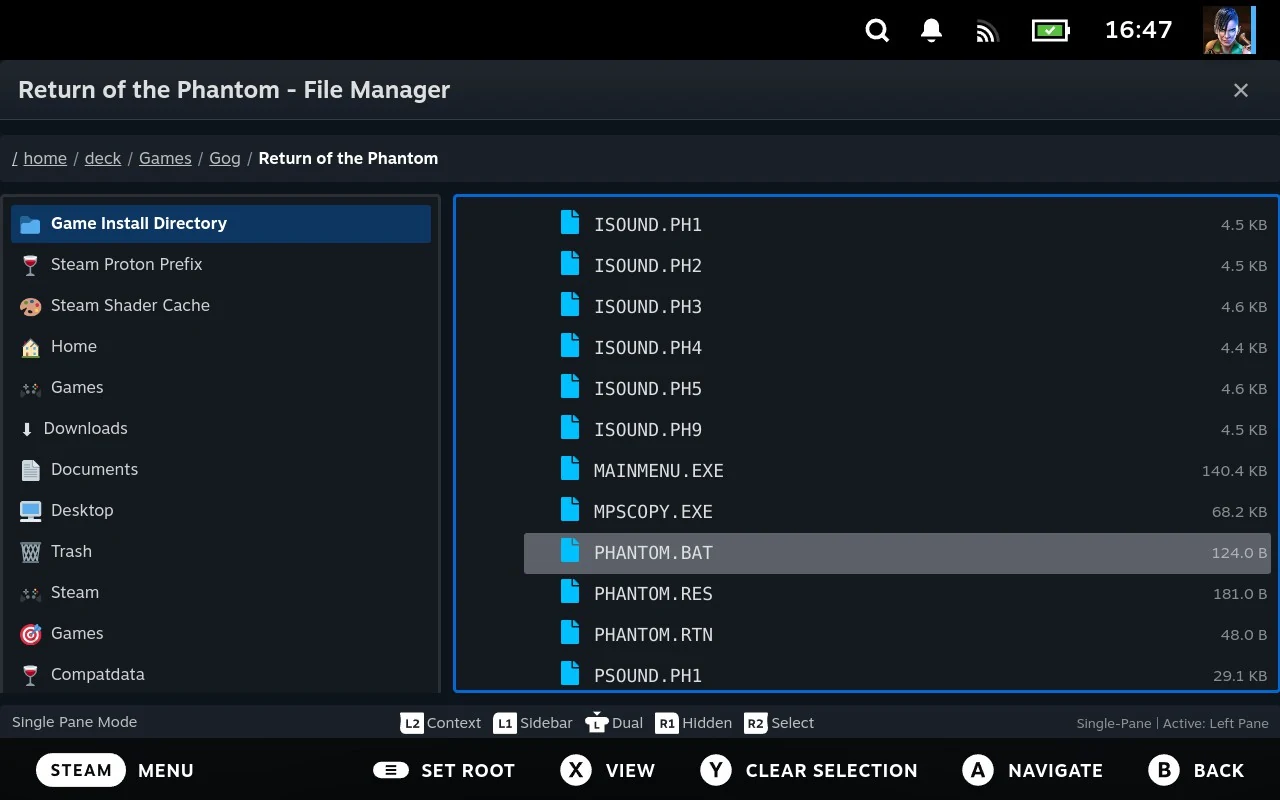
Task: Open notifications bell icon
Action: [931, 30]
